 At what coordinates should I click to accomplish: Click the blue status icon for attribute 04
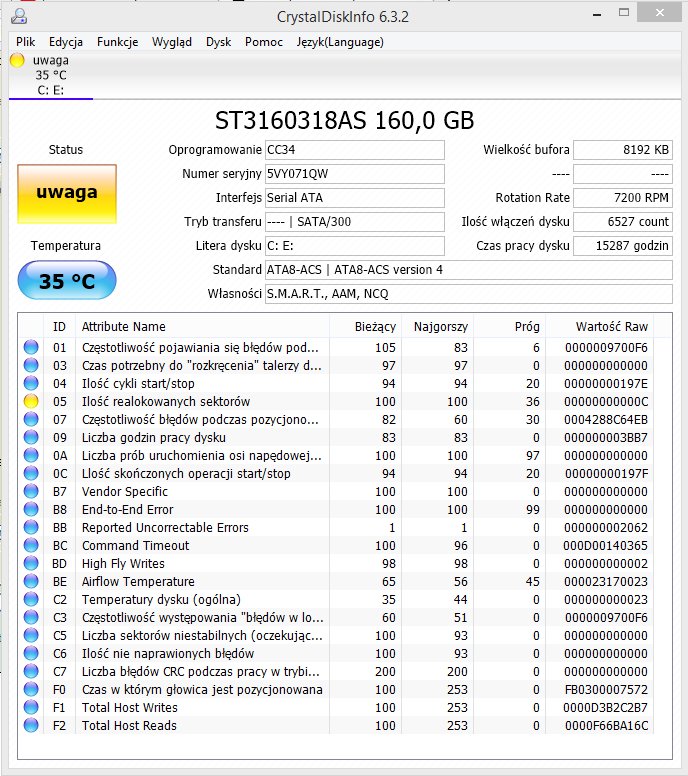[x=31, y=384]
